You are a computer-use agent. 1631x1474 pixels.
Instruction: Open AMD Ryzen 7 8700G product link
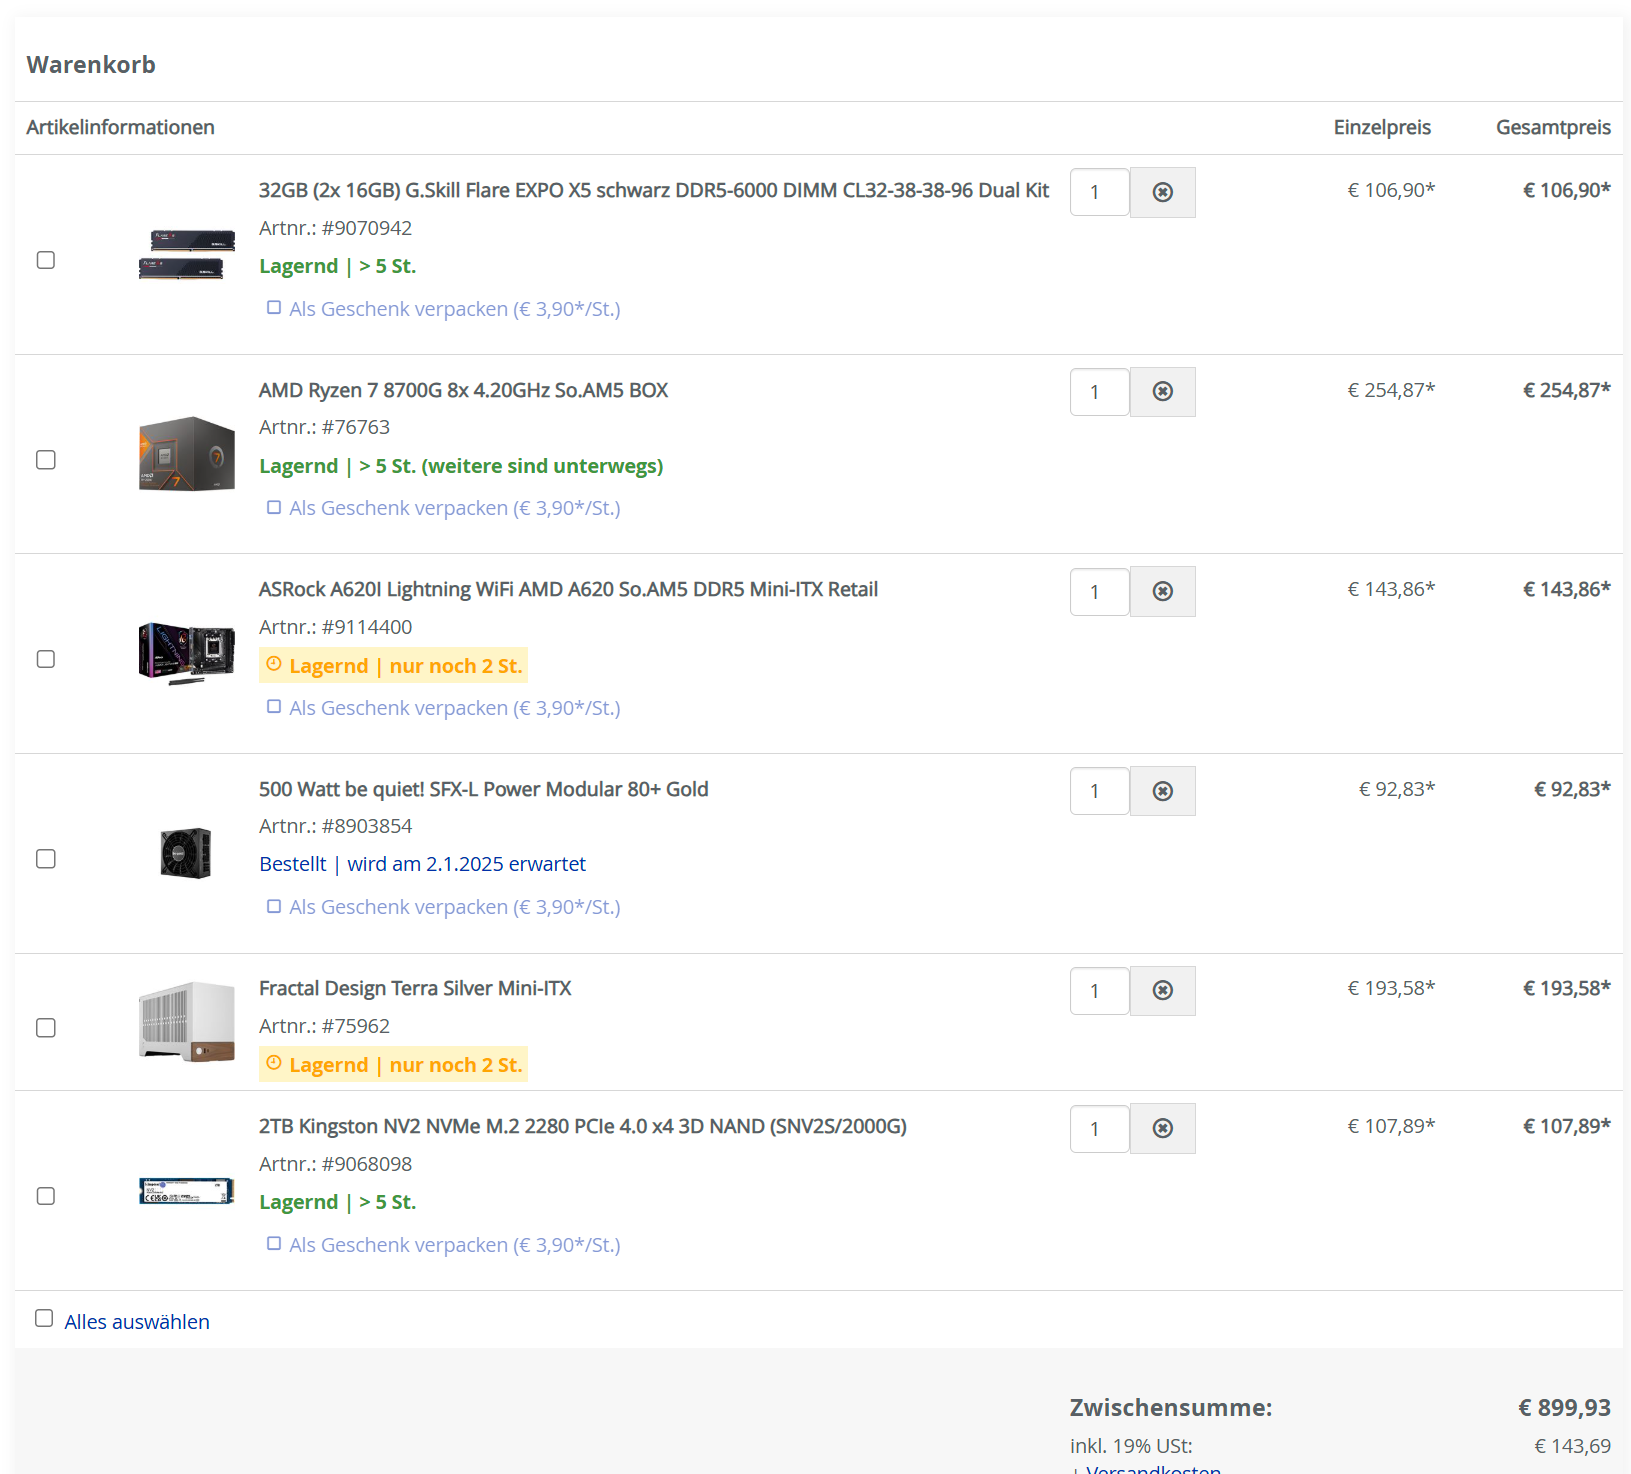(x=463, y=390)
